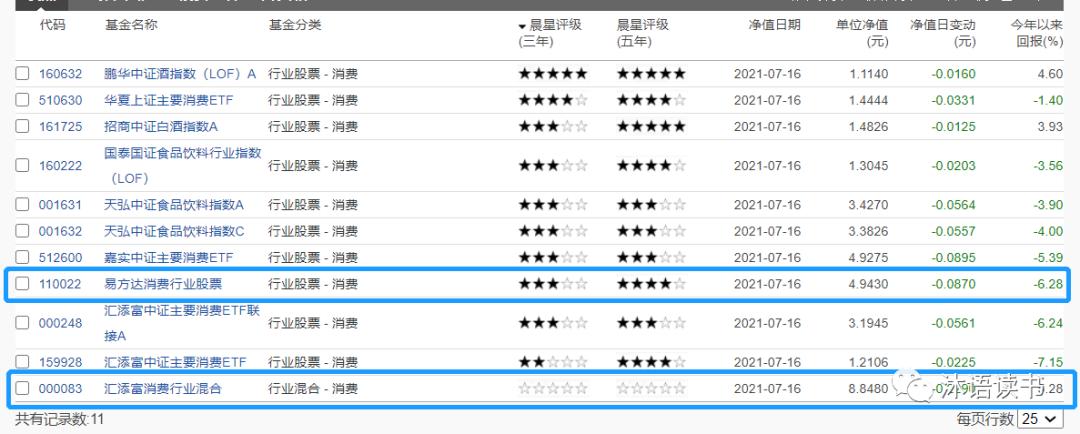Open fund link 易方达消费行业股票
Image resolution: width=1080 pixels, height=434 pixels.
coord(163,284)
